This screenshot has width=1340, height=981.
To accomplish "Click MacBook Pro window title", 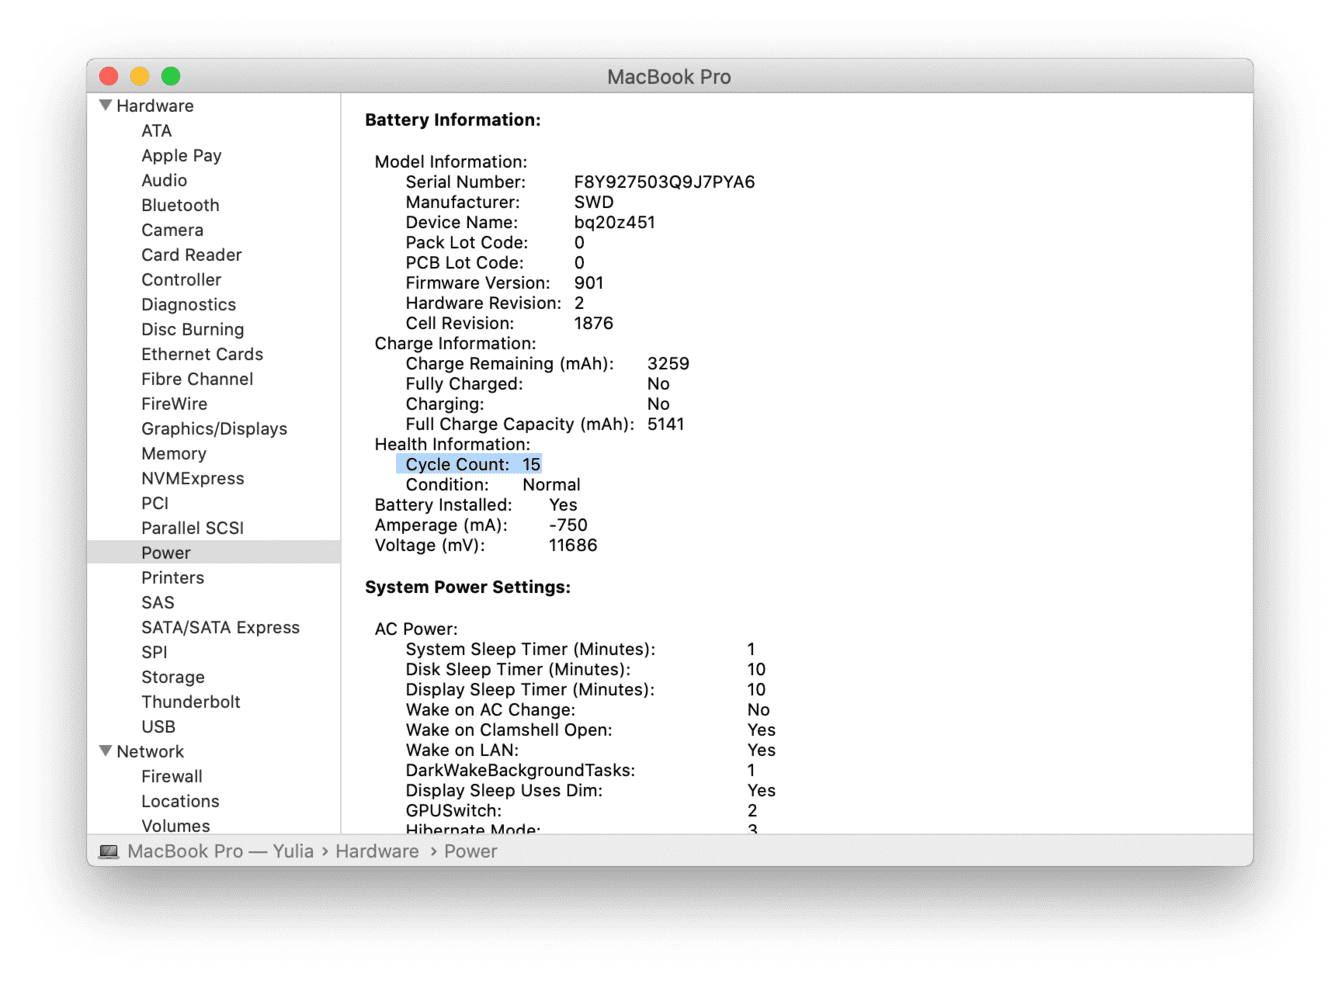I will (x=669, y=77).
